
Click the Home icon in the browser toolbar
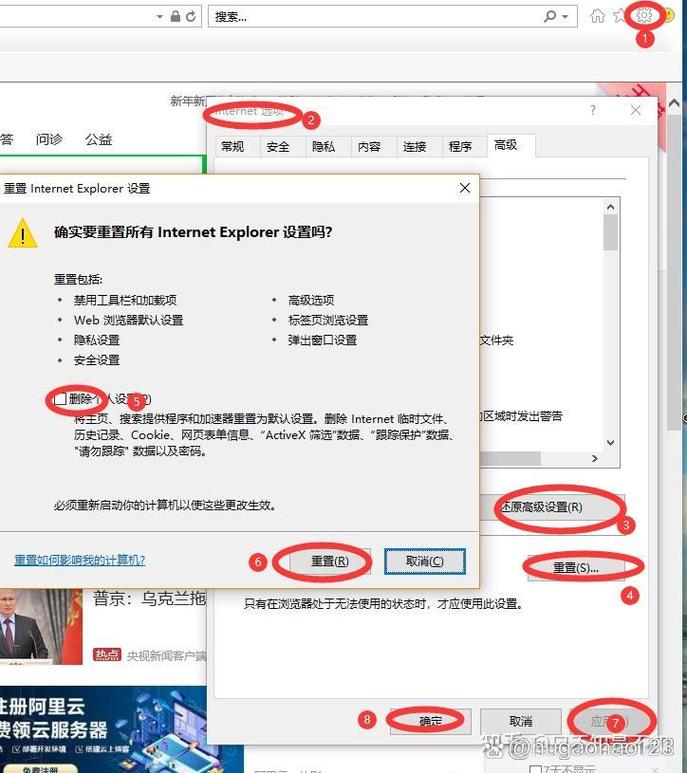(x=597, y=16)
